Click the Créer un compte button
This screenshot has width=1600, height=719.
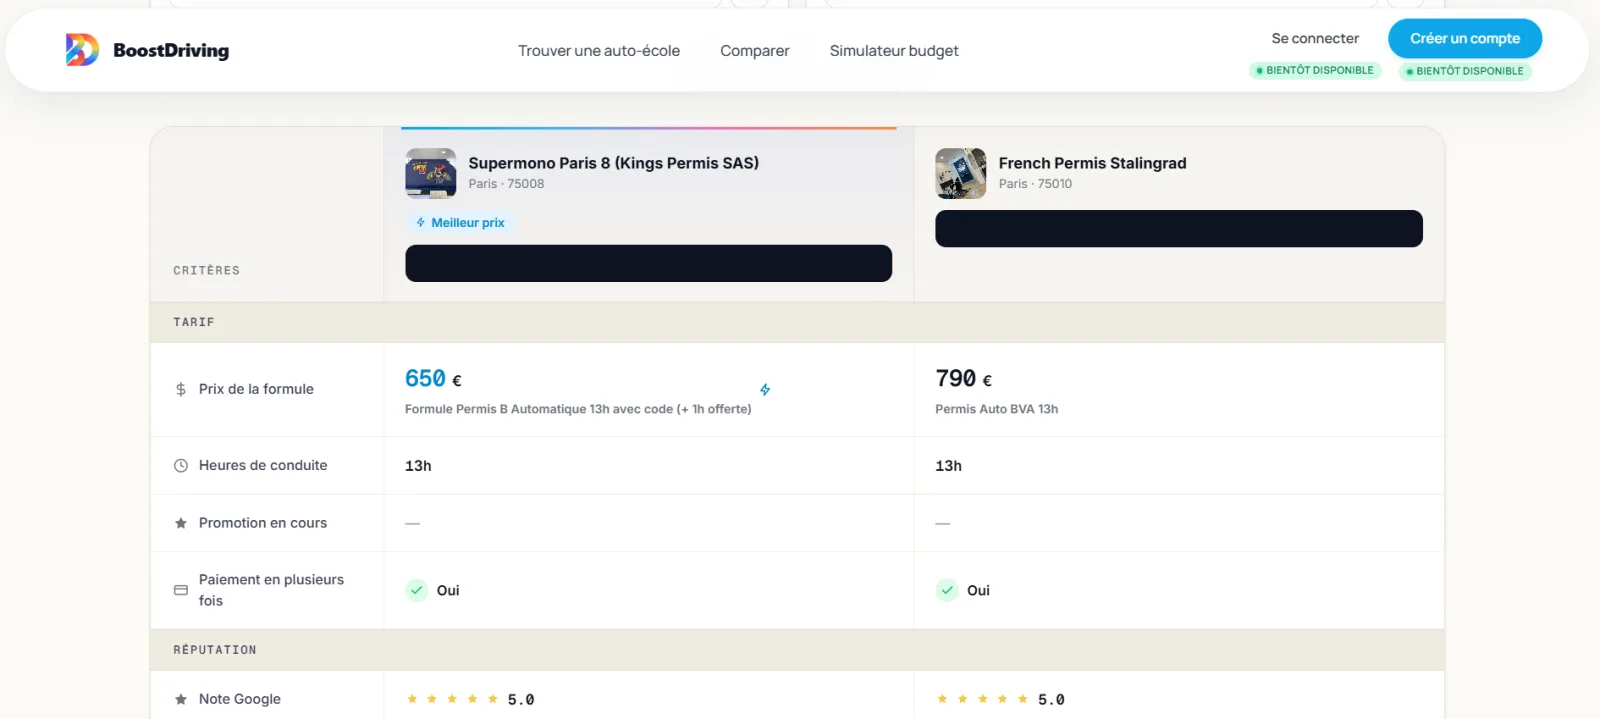pos(1465,38)
